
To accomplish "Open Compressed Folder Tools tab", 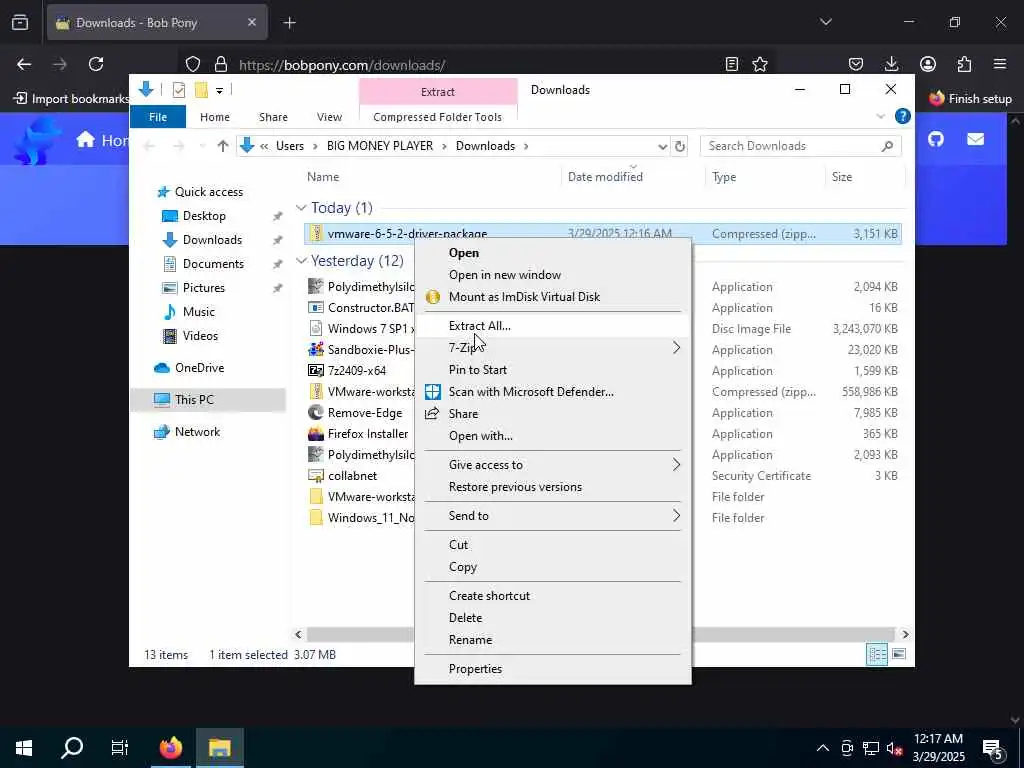I will point(438,117).
